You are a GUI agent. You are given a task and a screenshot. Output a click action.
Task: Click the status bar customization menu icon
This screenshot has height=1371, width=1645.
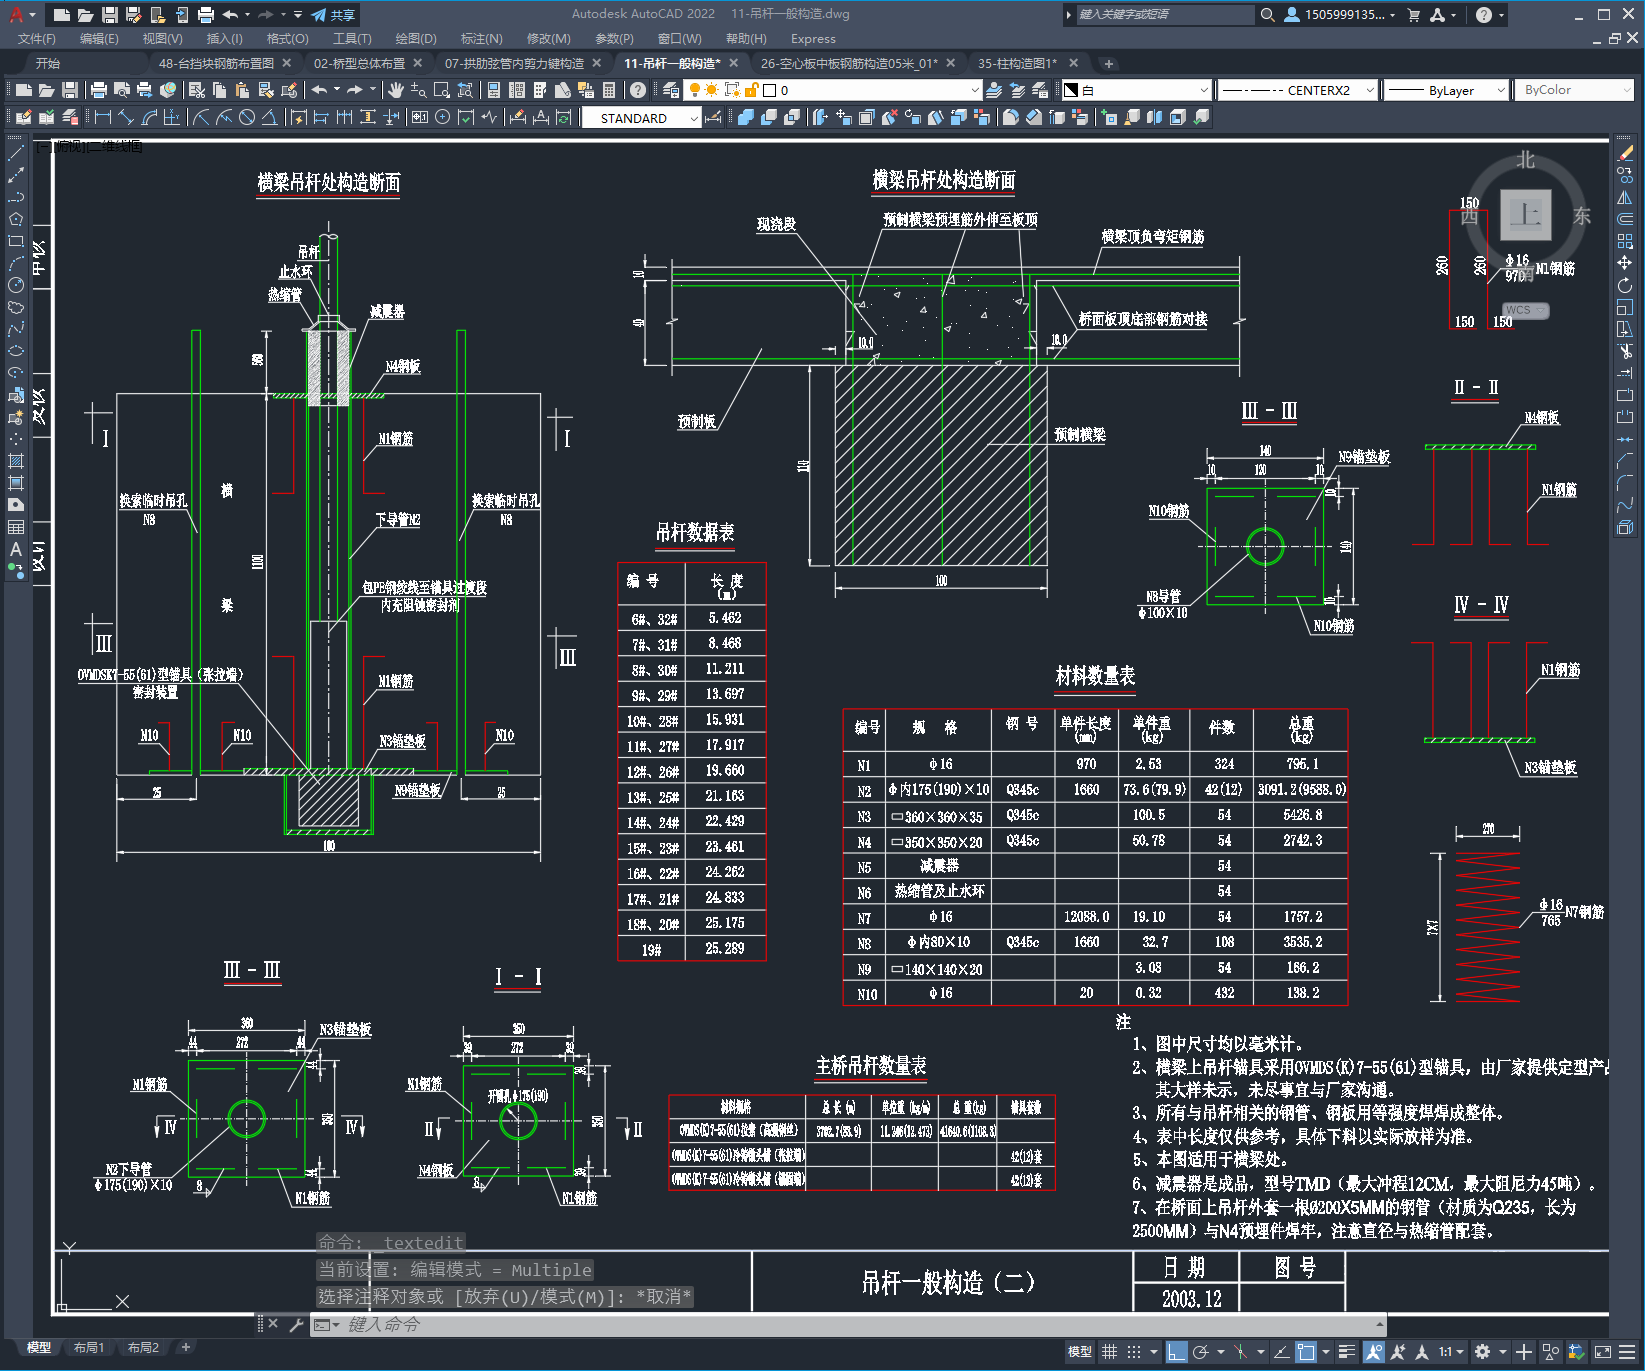(1627, 1352)
